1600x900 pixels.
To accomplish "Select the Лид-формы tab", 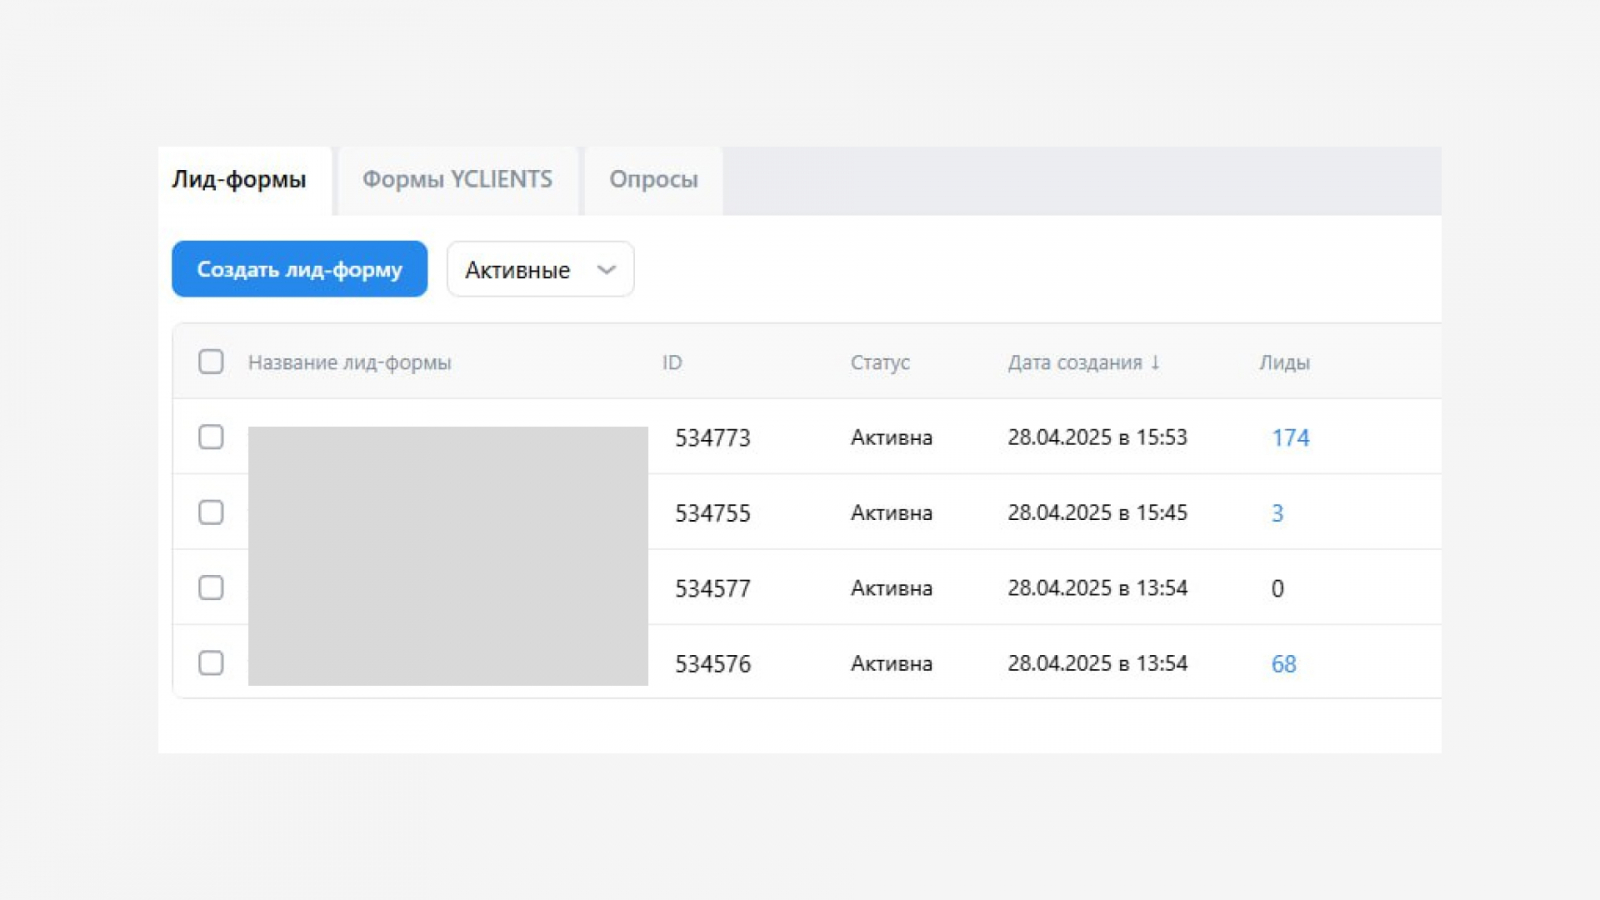I will tap(239, 180).
